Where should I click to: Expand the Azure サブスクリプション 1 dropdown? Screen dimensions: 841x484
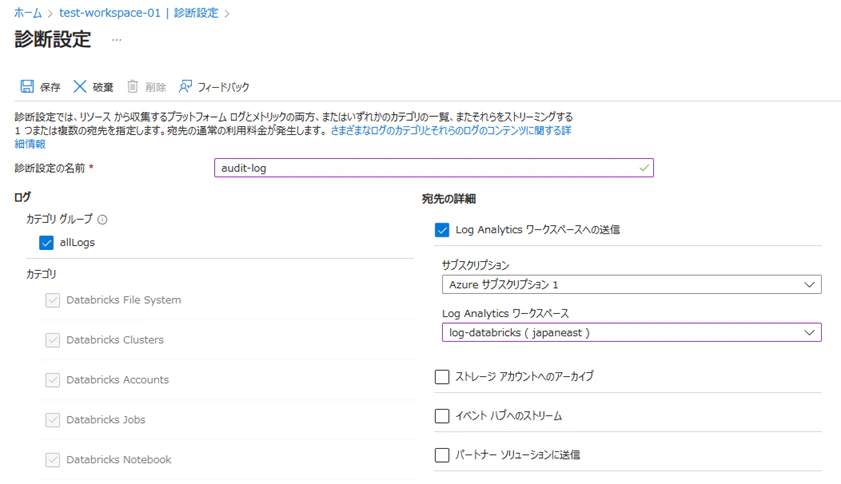pyautogui.click(x=631, y=284)
